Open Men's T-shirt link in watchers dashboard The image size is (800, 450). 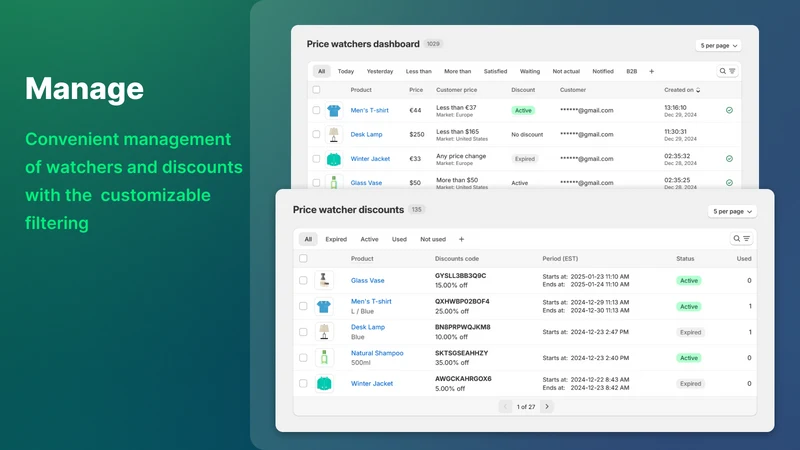369,110
